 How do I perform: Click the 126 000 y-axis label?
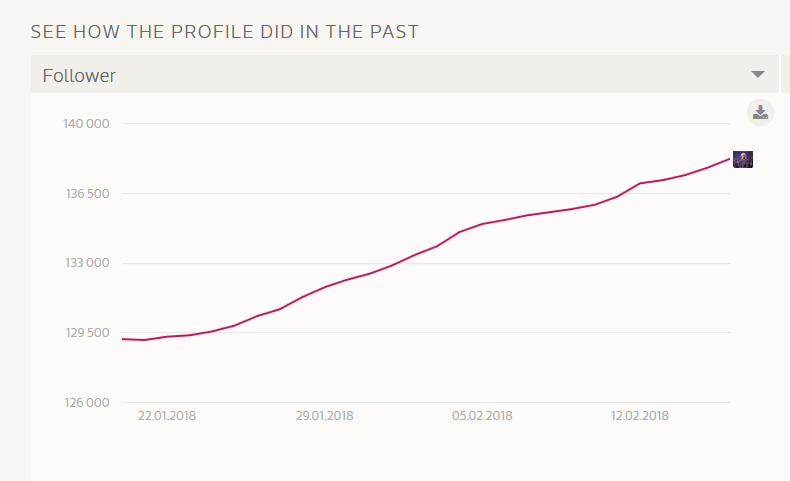(x=85, y=402)
